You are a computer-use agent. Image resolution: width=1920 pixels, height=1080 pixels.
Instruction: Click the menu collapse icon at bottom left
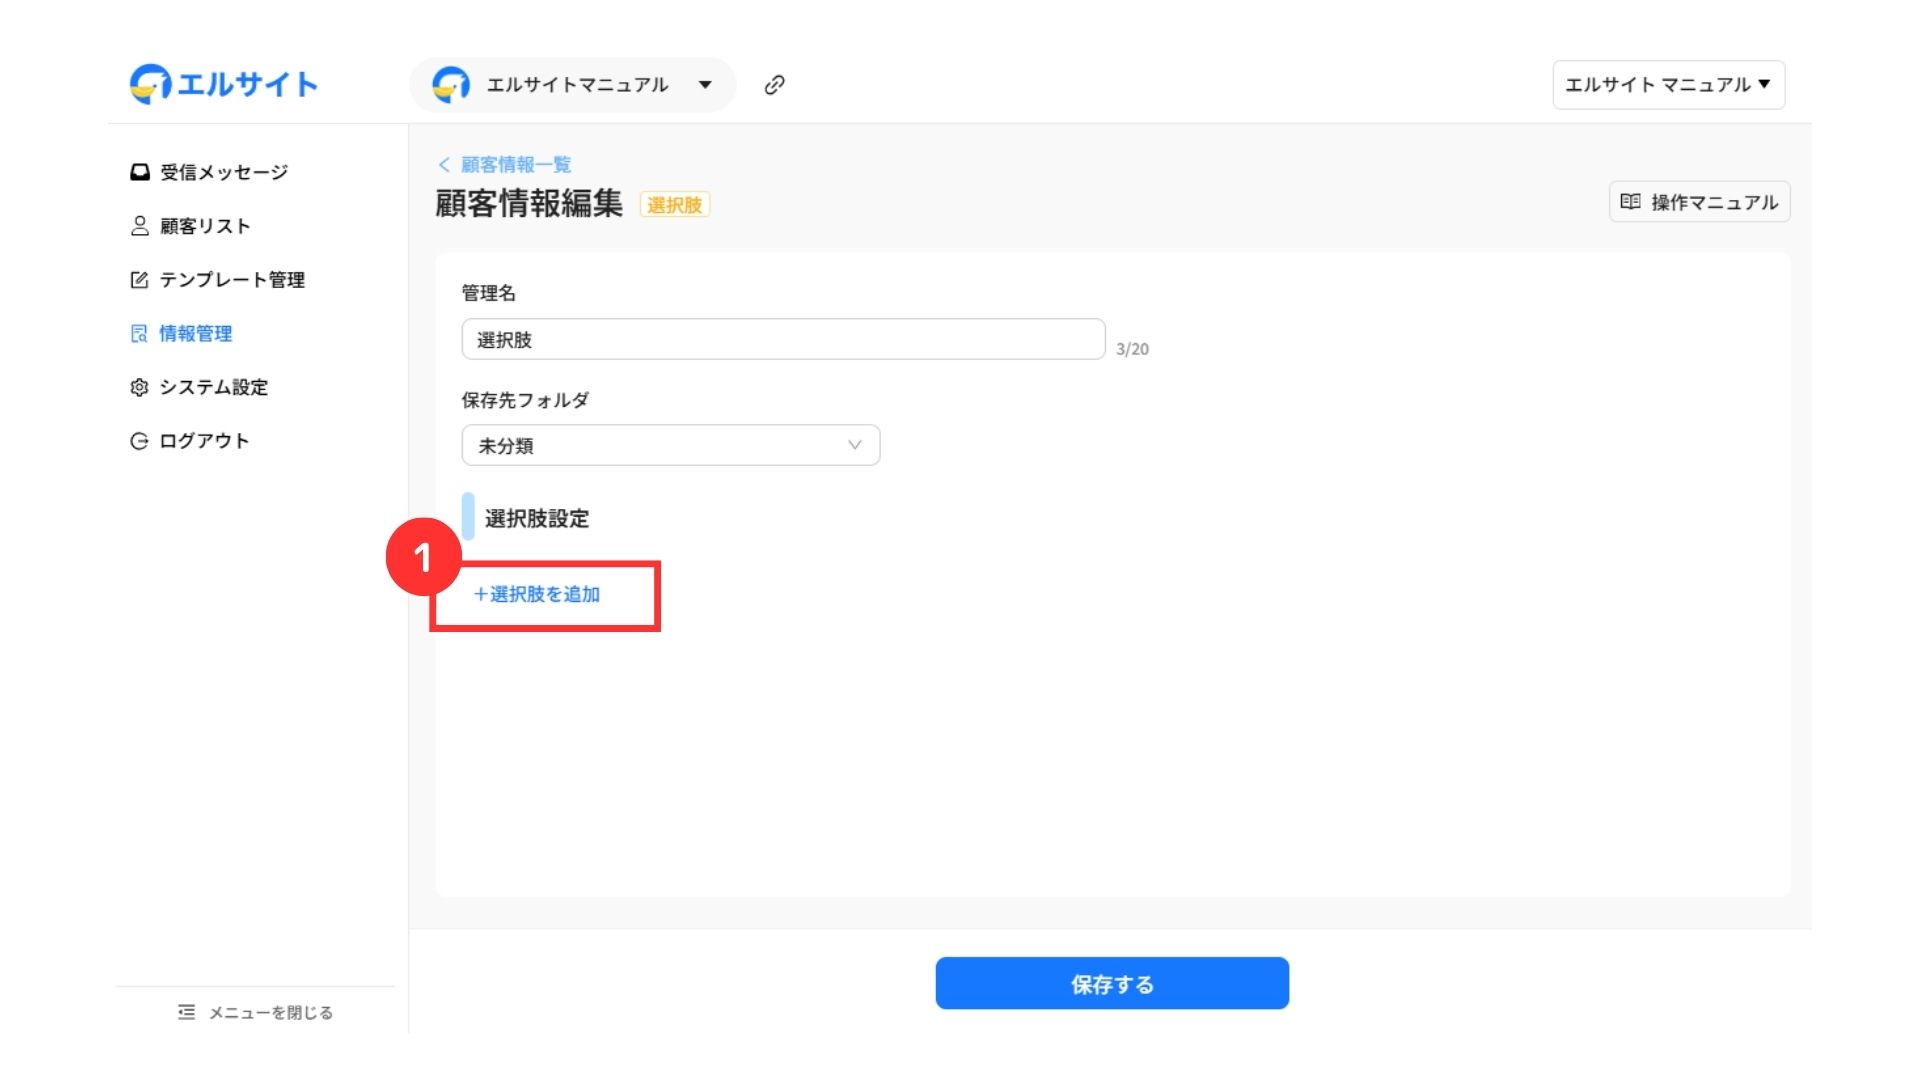point(186,1012)
